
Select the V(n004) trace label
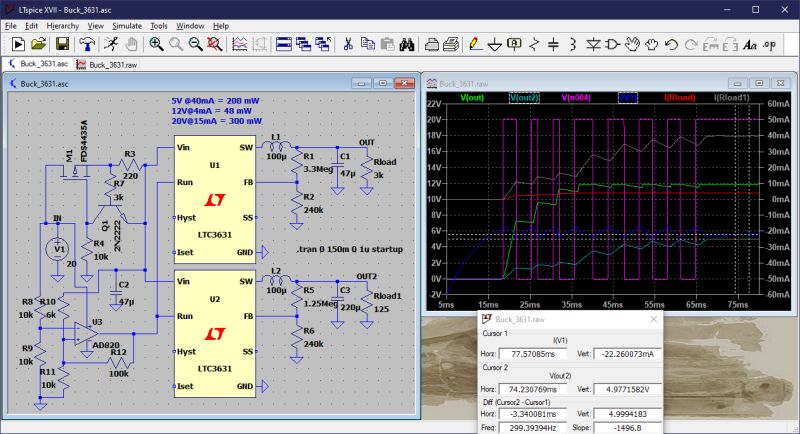[576, 97]
